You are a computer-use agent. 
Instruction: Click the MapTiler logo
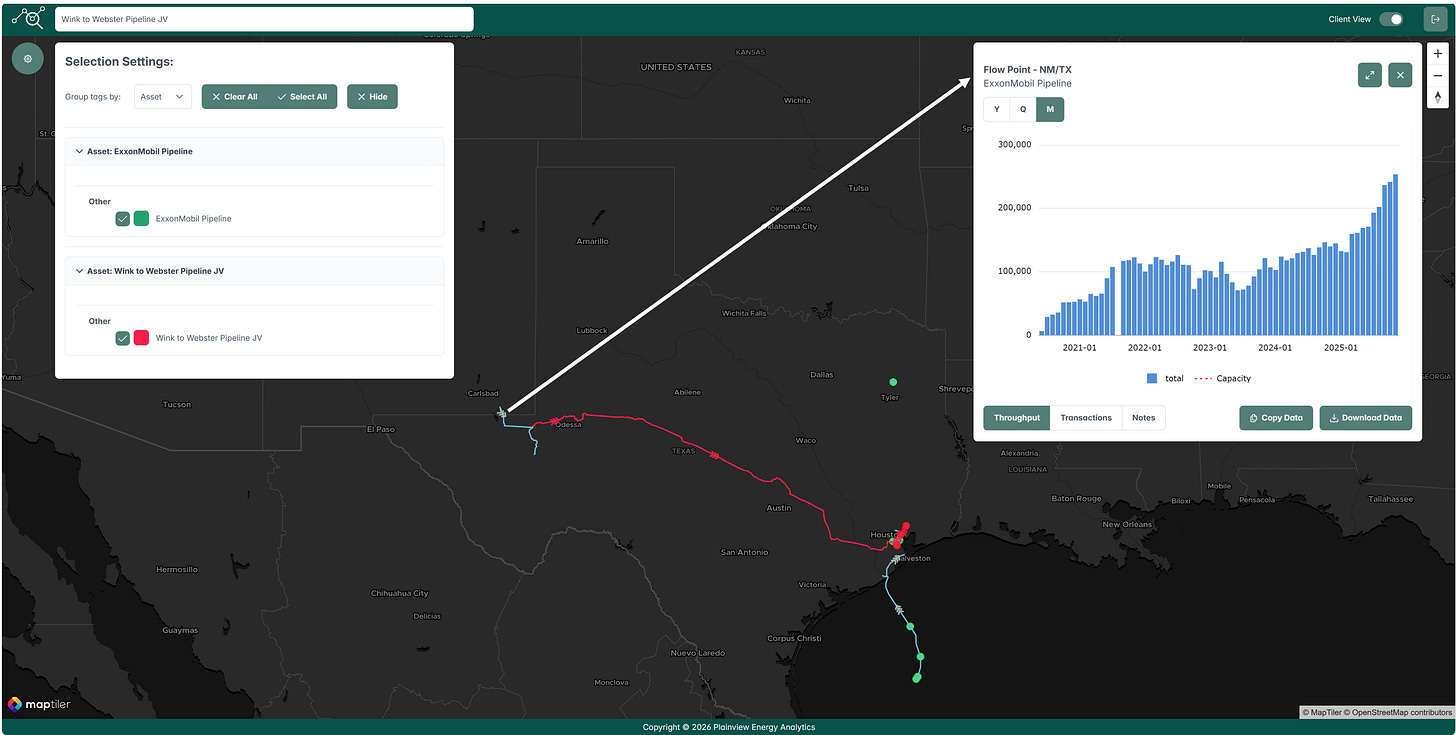point(39,704)
